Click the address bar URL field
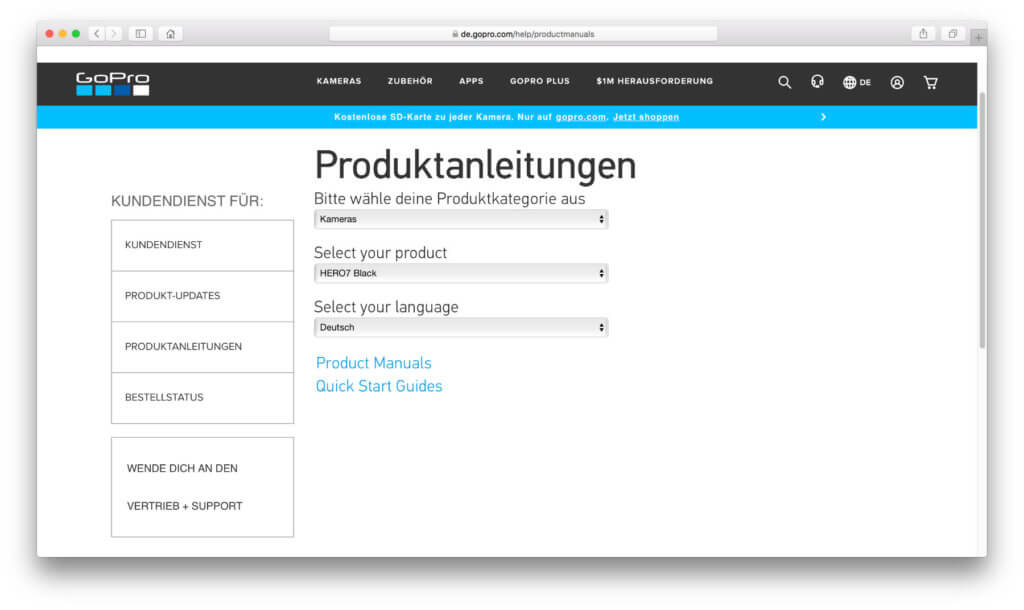The height and width of the screenshot is (610, 1024). [523, 34]
